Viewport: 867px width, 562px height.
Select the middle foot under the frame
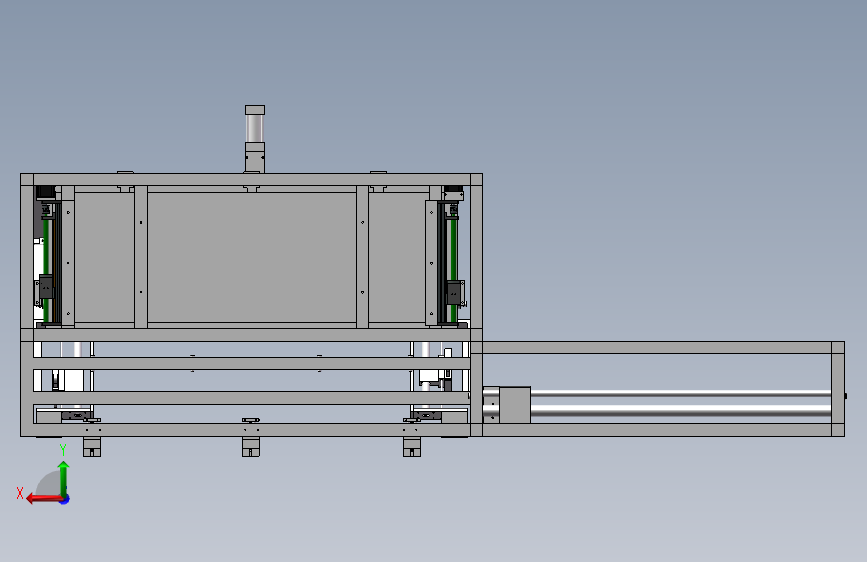[x=251, y=447]
